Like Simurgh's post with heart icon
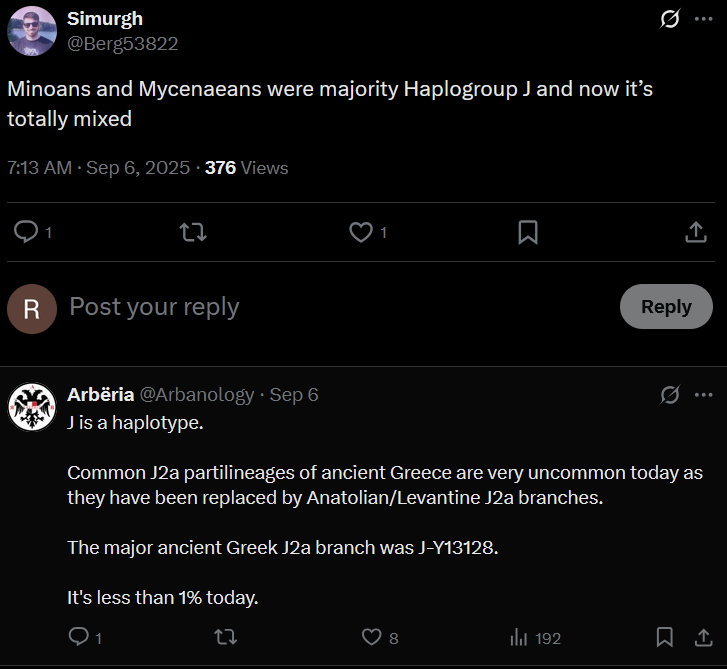 (x=361, y=232)
